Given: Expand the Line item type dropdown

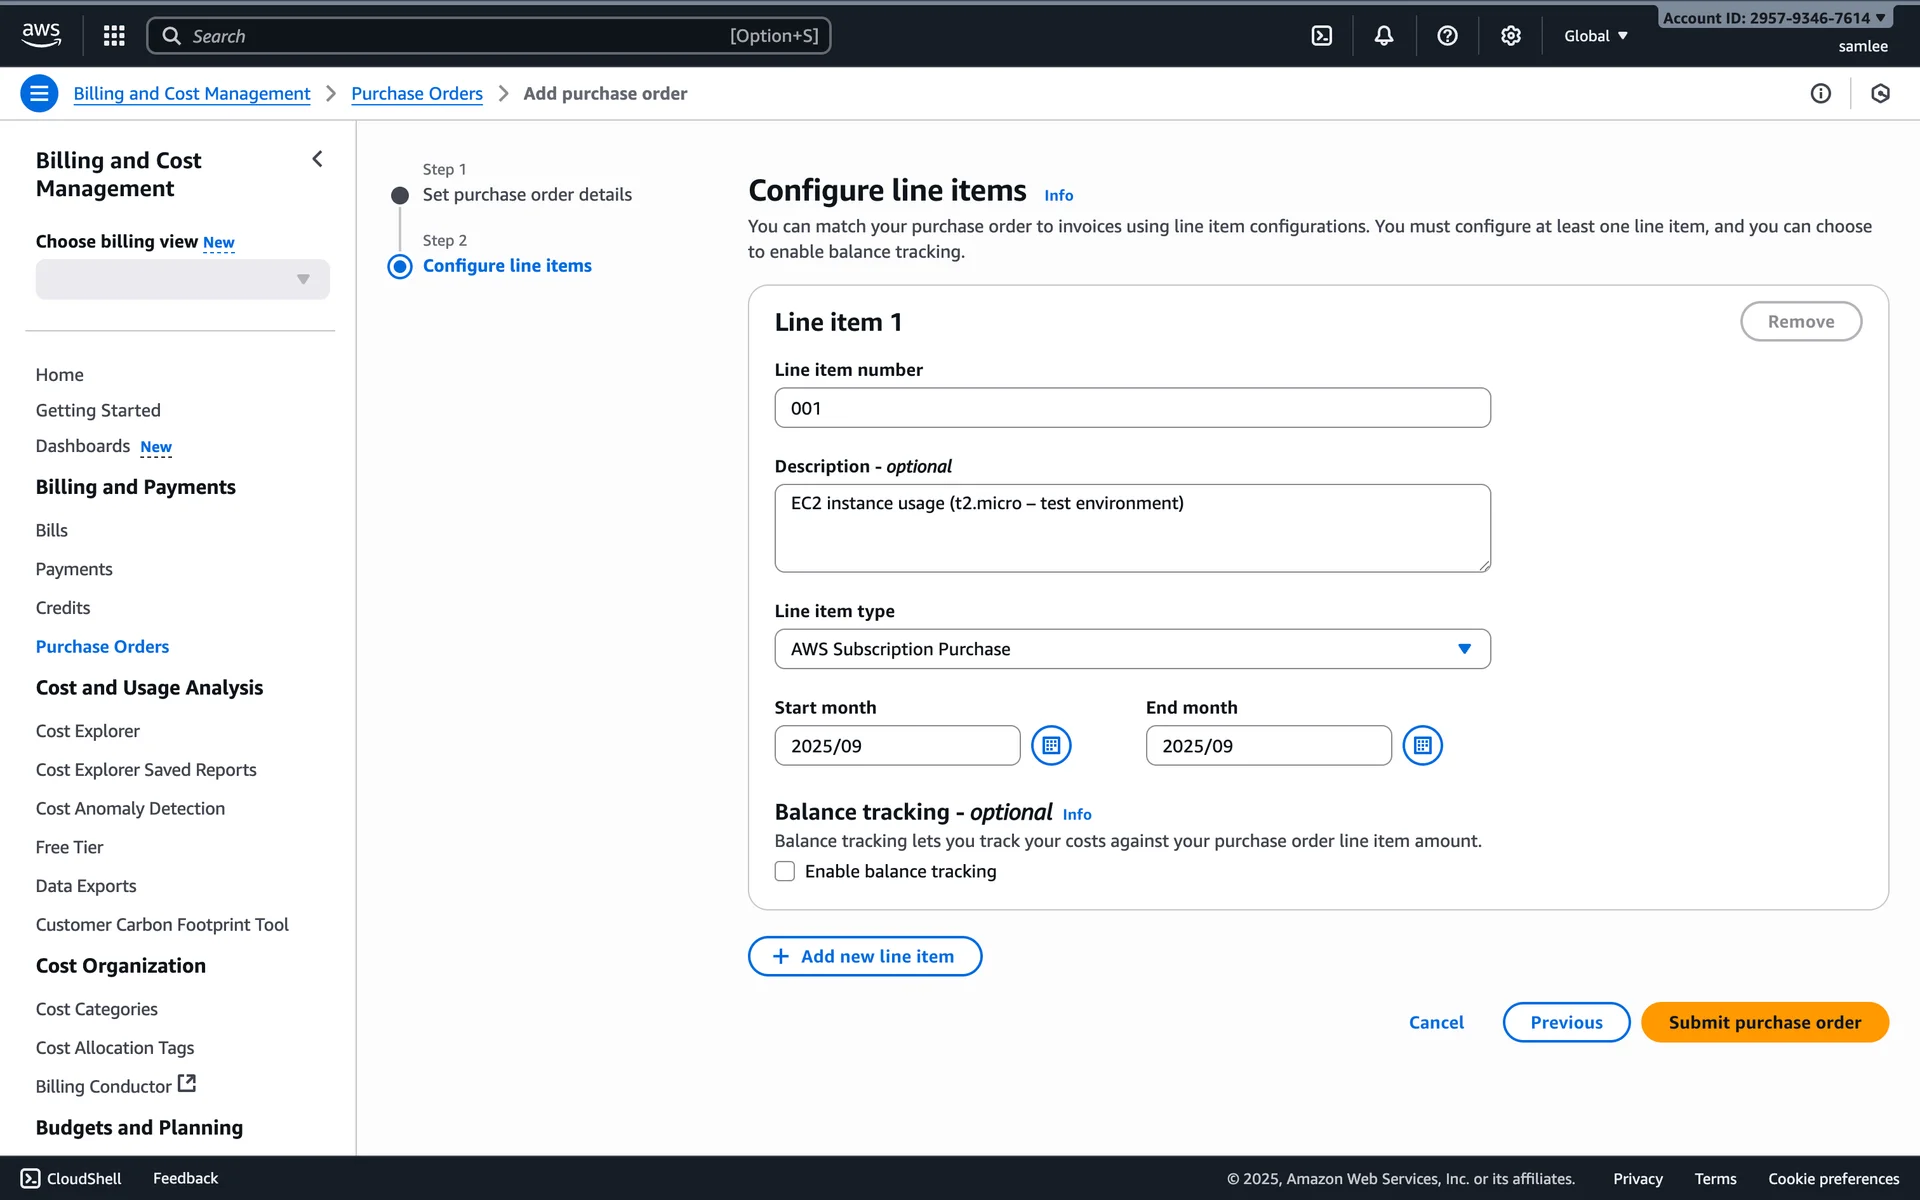Looking at the screenshot, I should (1132, 649).
